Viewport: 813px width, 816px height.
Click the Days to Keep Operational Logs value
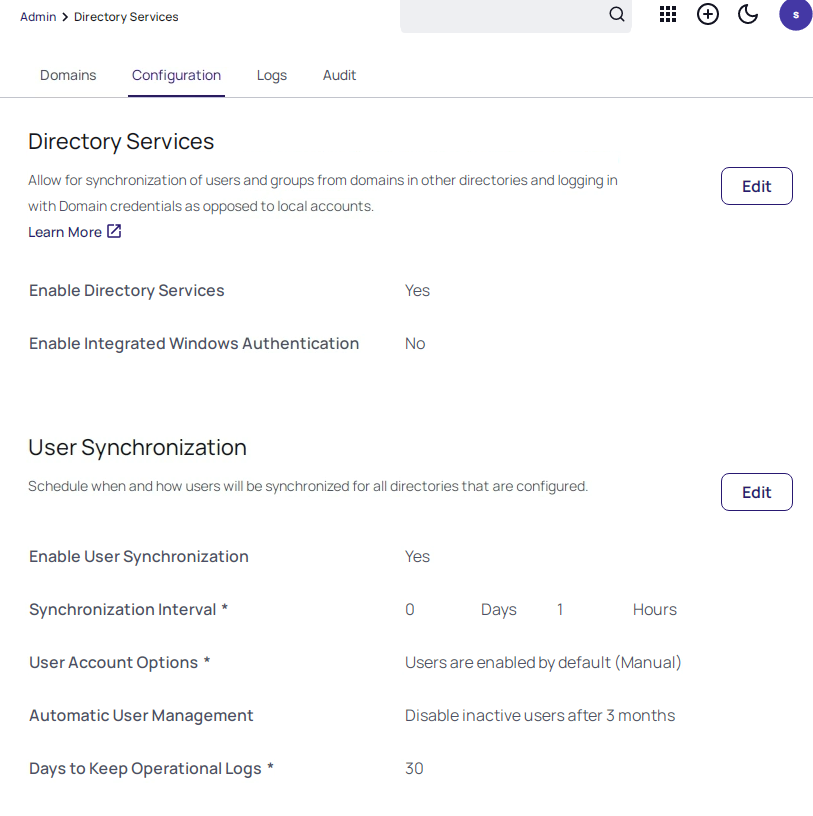coord(414,768)
